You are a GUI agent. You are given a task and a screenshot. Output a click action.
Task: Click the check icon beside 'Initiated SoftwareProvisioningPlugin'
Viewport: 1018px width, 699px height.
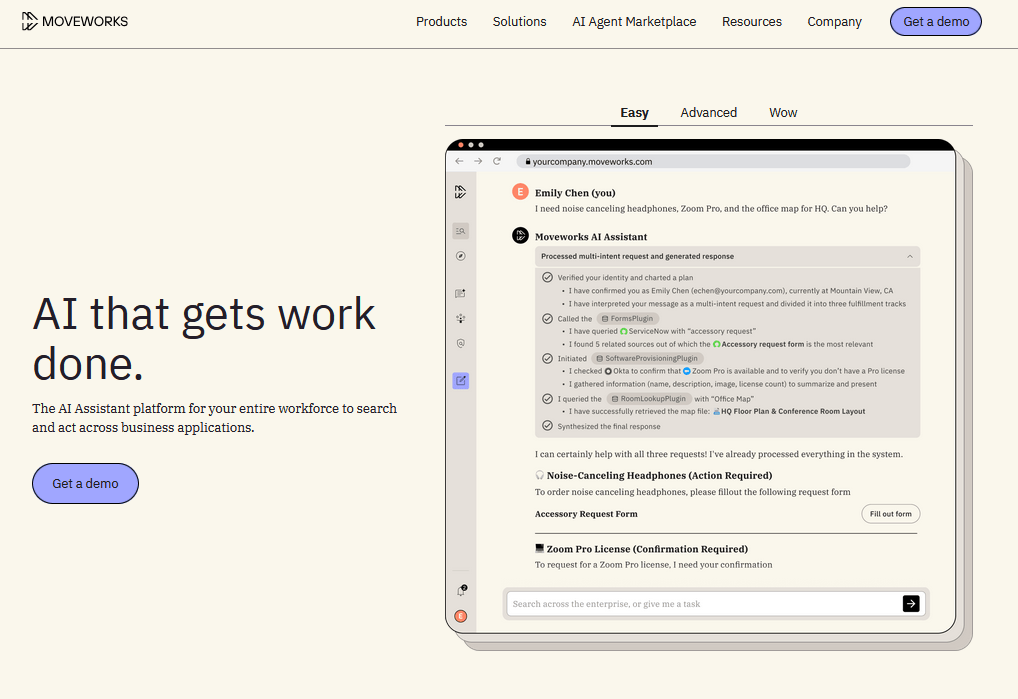(547, 358)
